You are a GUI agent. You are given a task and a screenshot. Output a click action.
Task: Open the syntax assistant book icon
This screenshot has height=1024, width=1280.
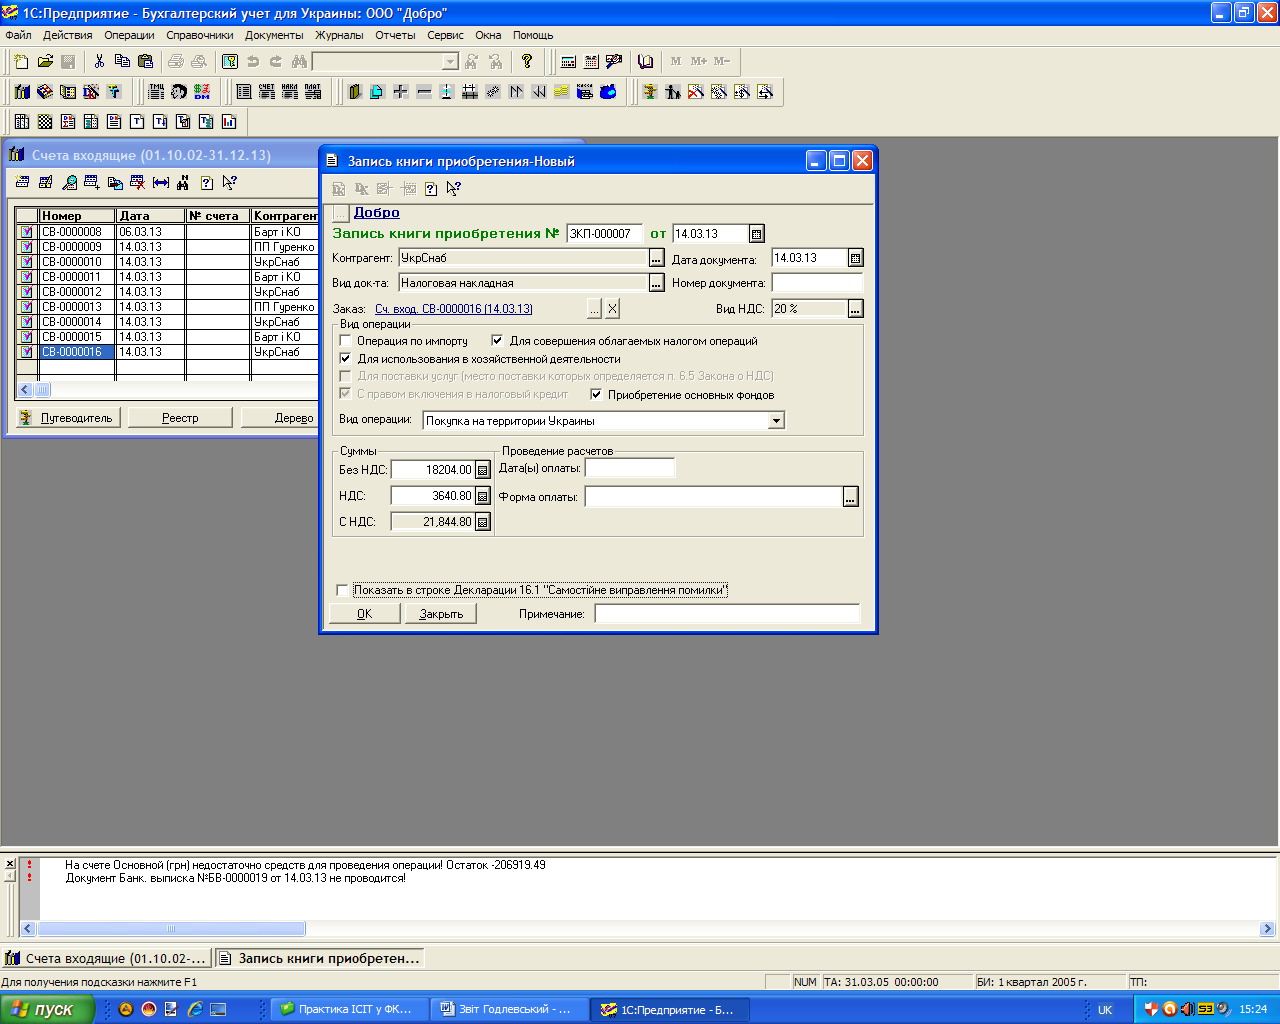(x=645, y=62)
